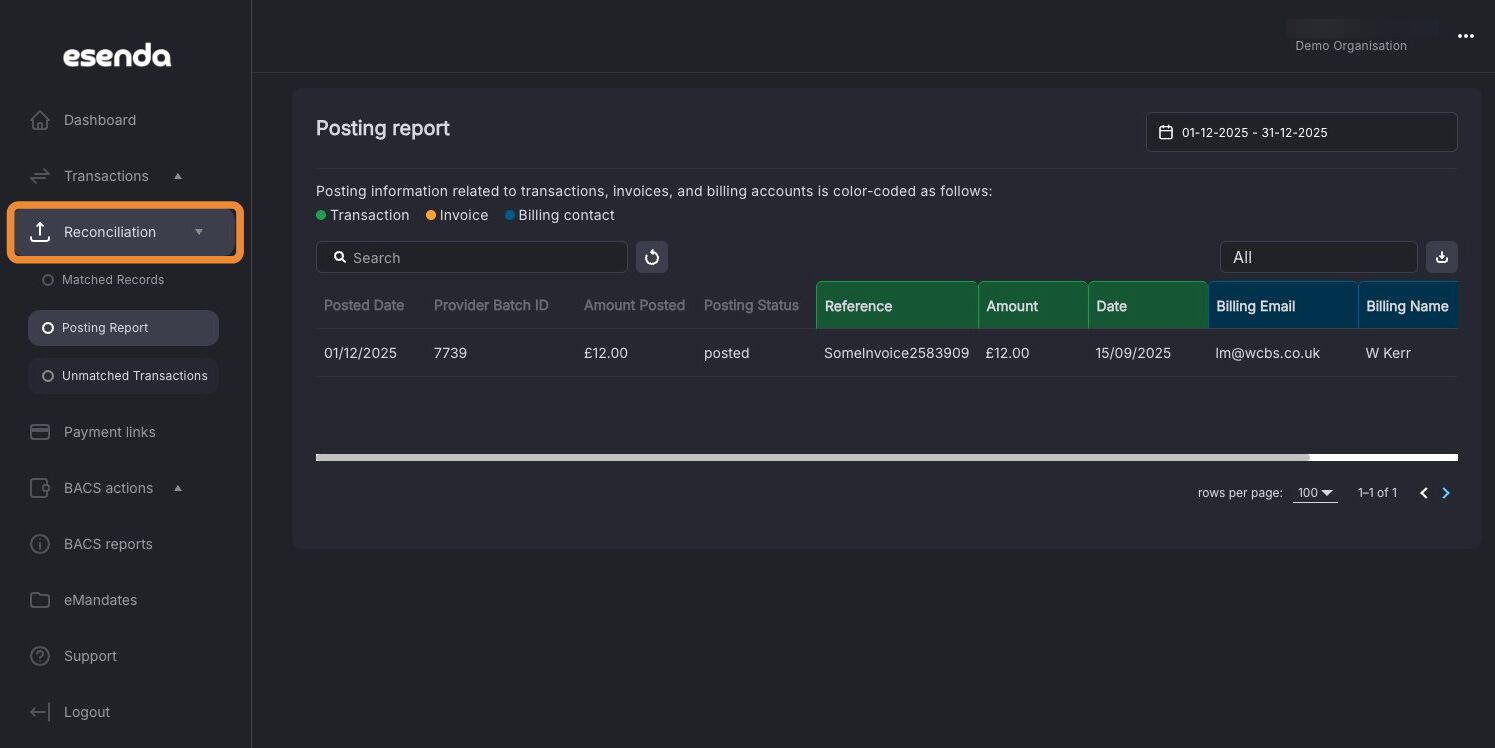1495x748 pixels.
Task: Click the Reference column header
Action: [897, 305]
